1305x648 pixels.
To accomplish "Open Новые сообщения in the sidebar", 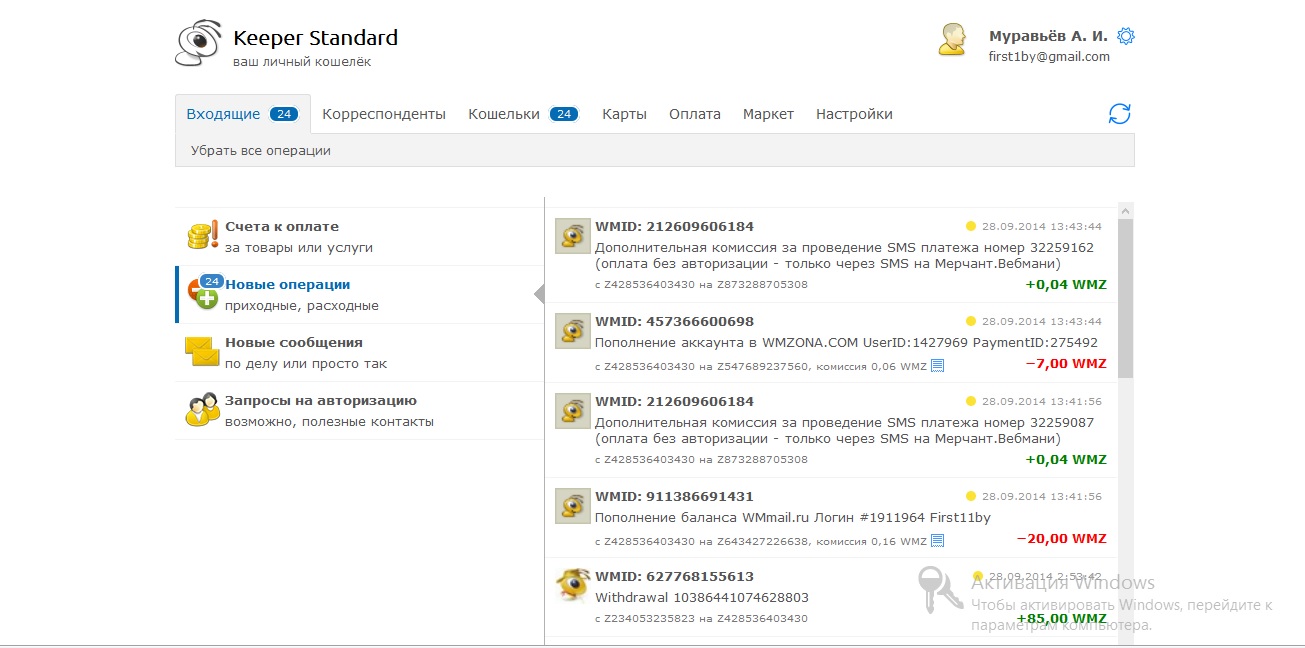I will pos(360,353).
